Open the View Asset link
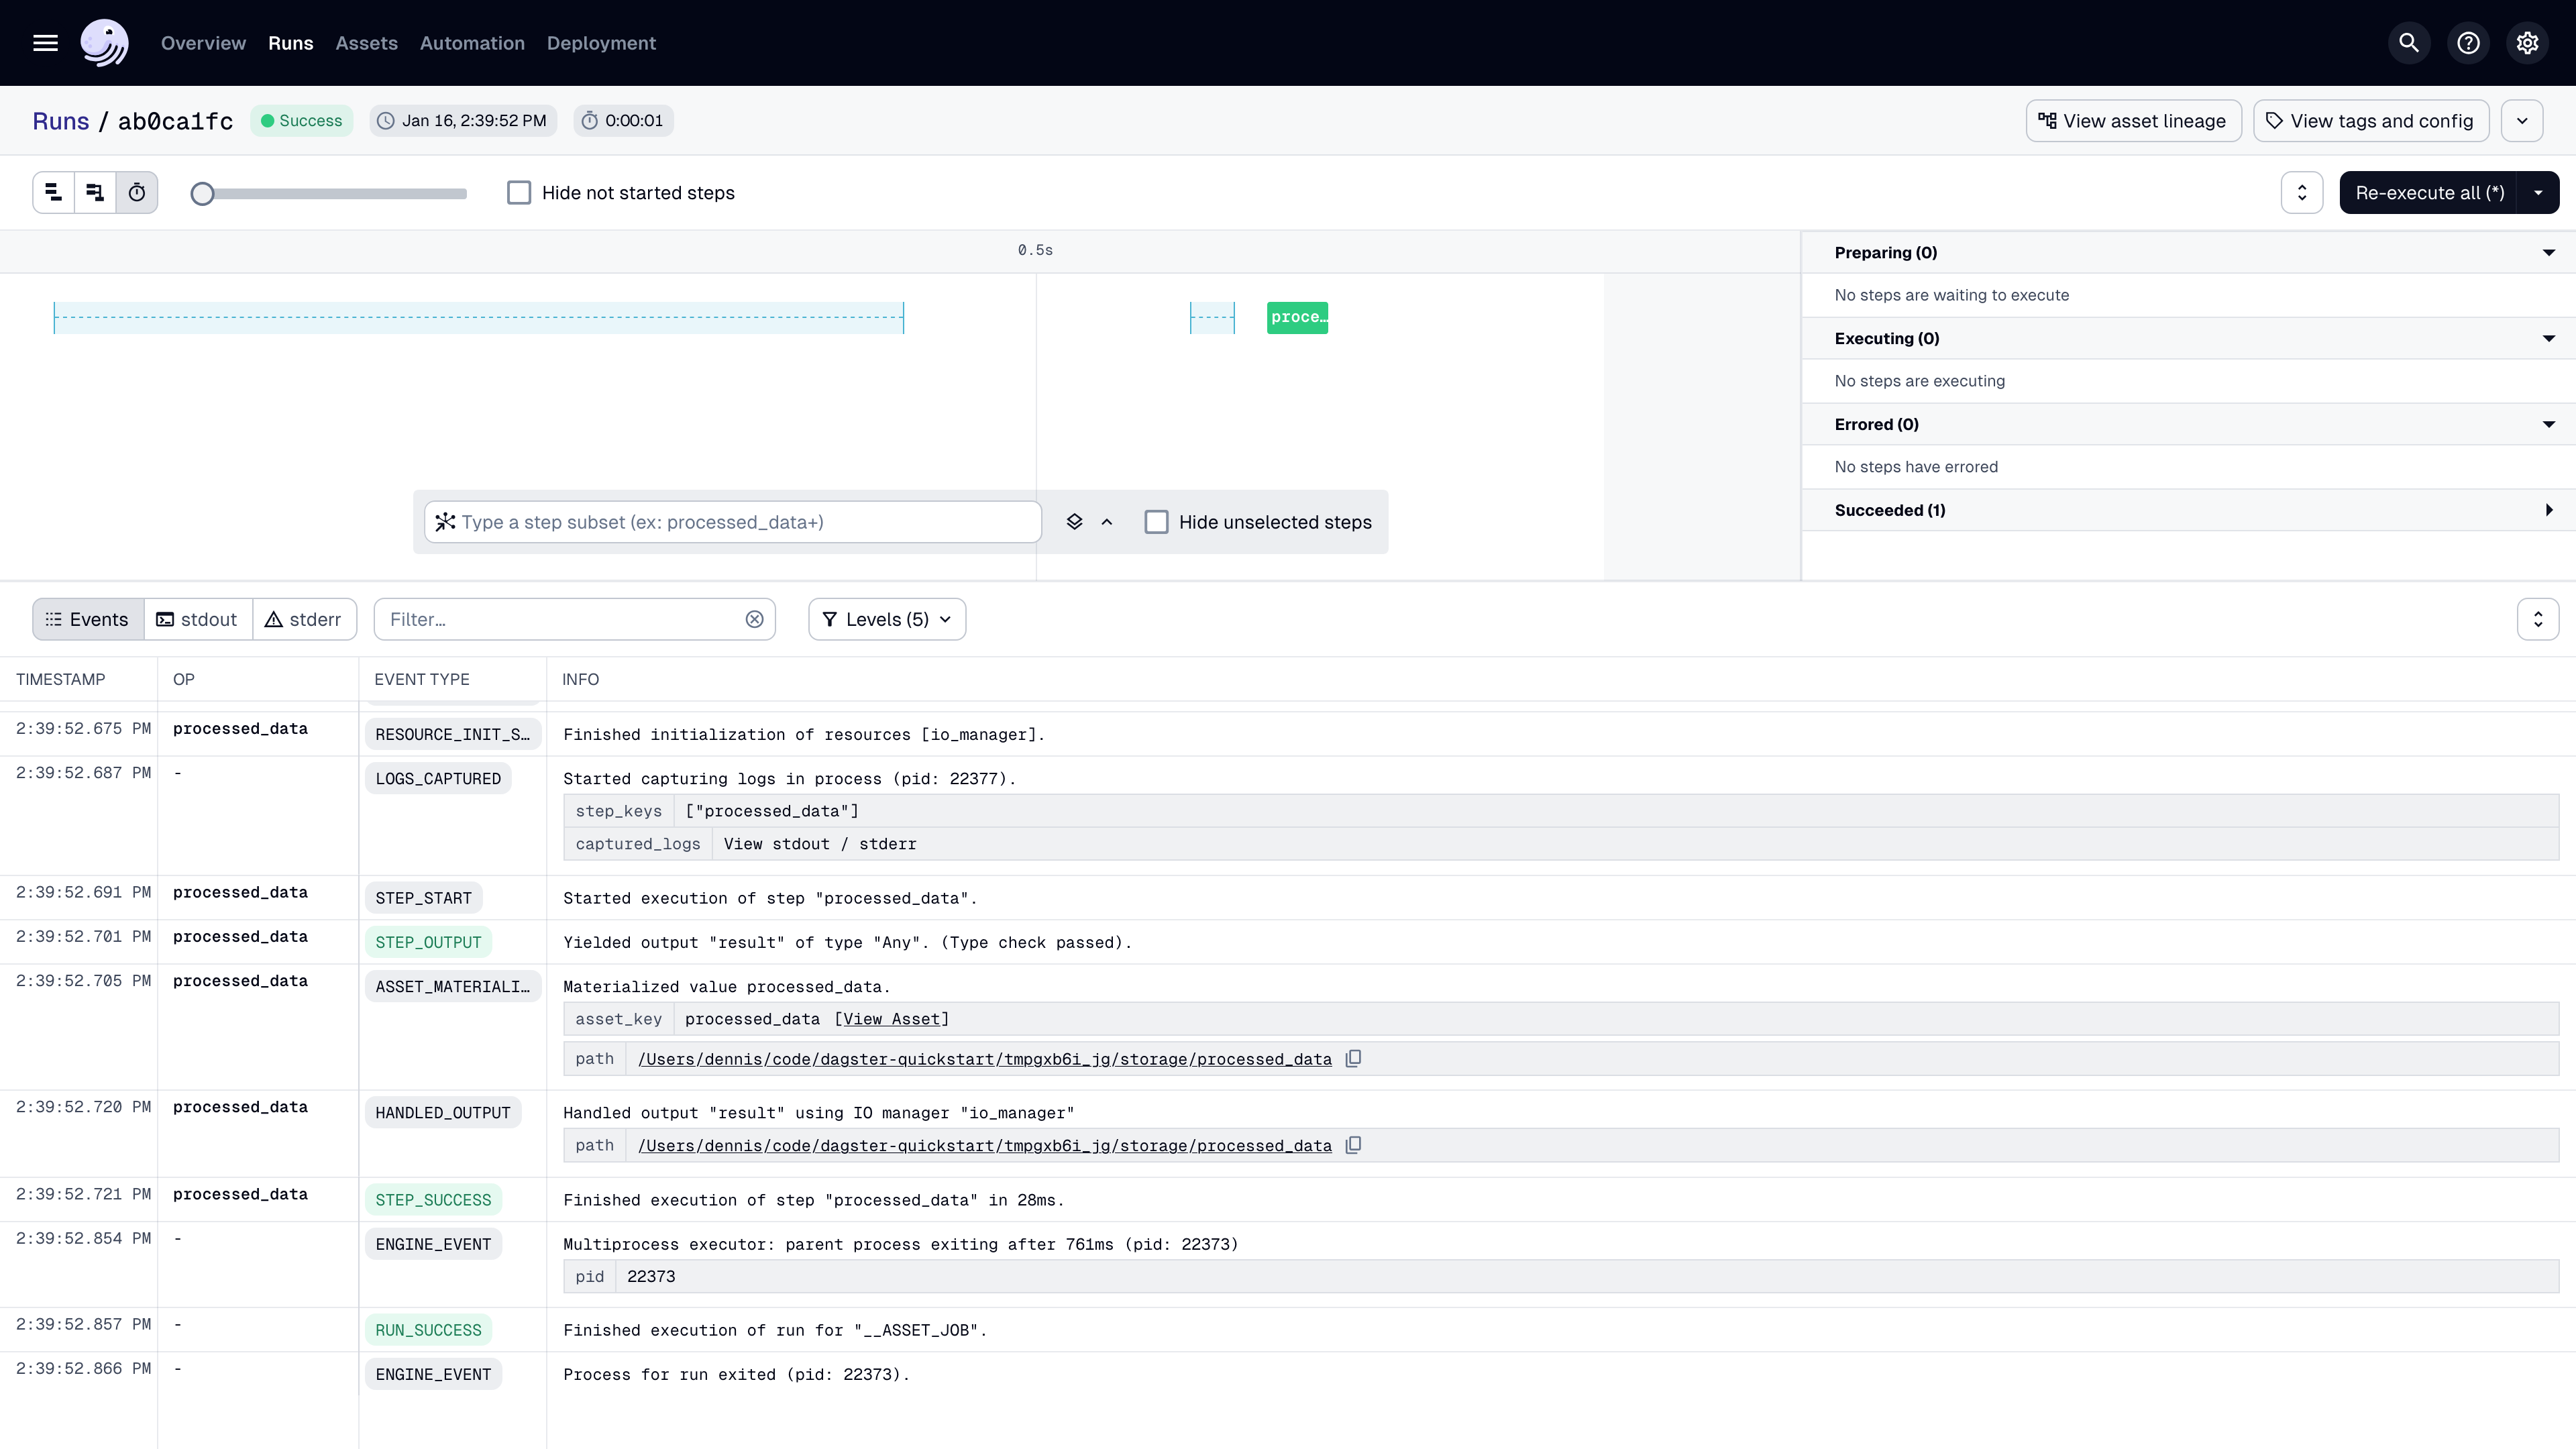The height and width of the screenshot is (1449, 2576). coord(891,1019)
